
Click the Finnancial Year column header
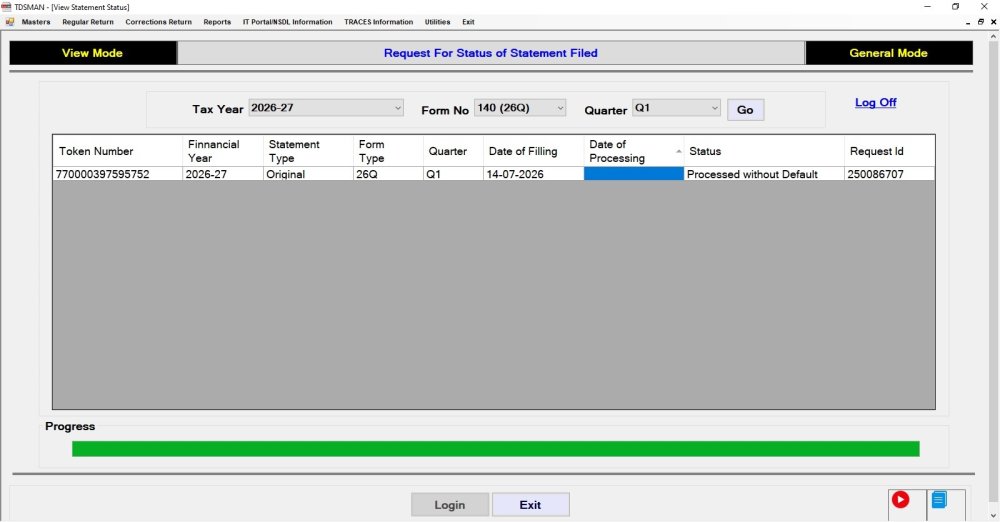[x=223, y=151]
